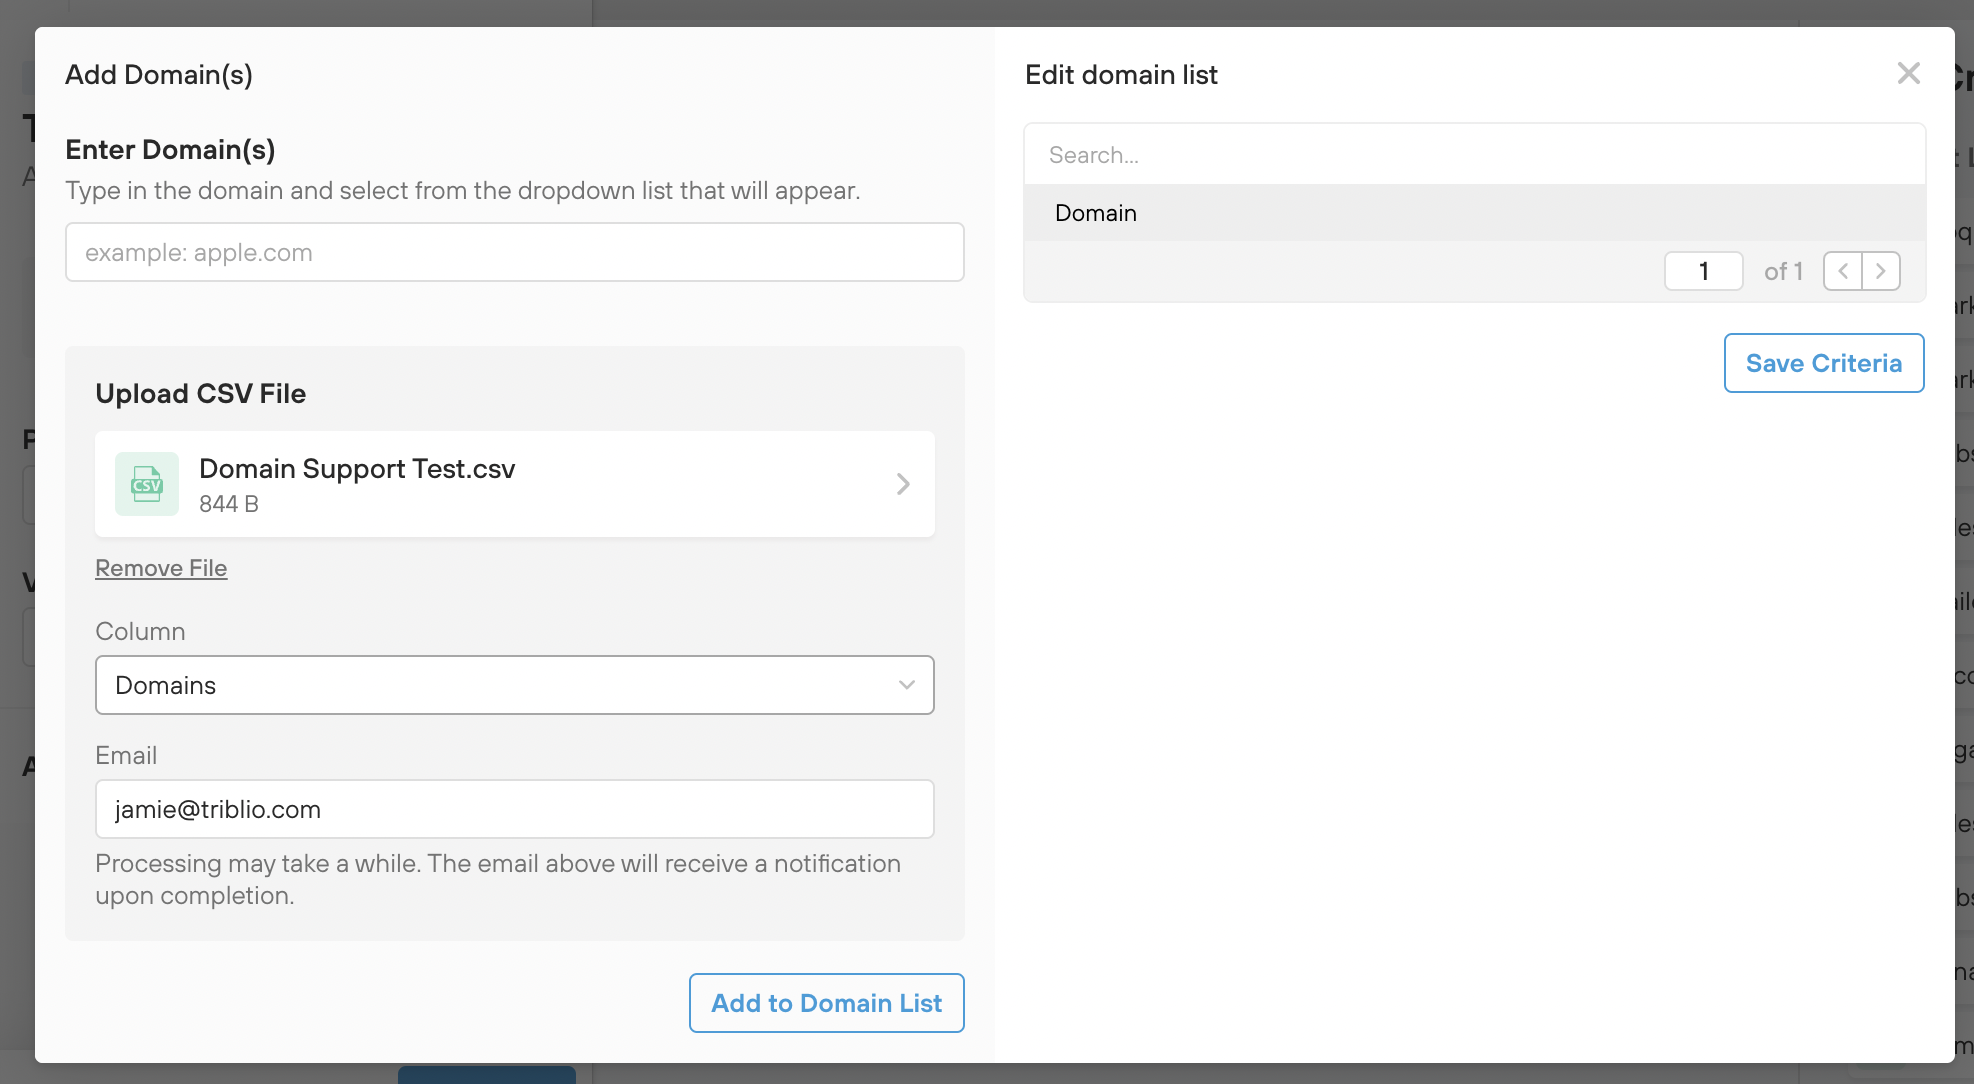
Task: Click the green CSV file icon
Action: click(147, 484)
